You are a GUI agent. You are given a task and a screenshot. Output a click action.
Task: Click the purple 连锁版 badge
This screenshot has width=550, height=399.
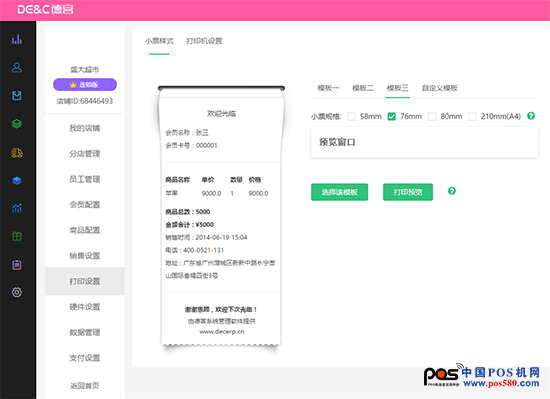click(x=85, y=84)
